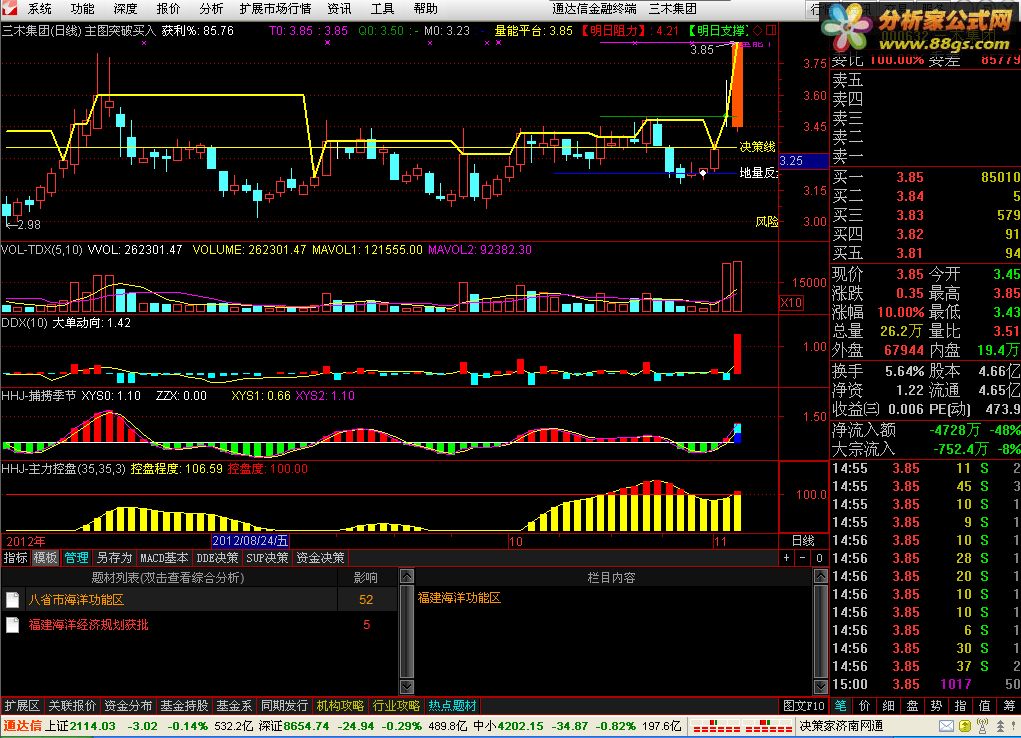Viewport: 1021px width, 738px height.
Task: Switch to the 机构攻略 tab
Action: (x=340, y=705)
